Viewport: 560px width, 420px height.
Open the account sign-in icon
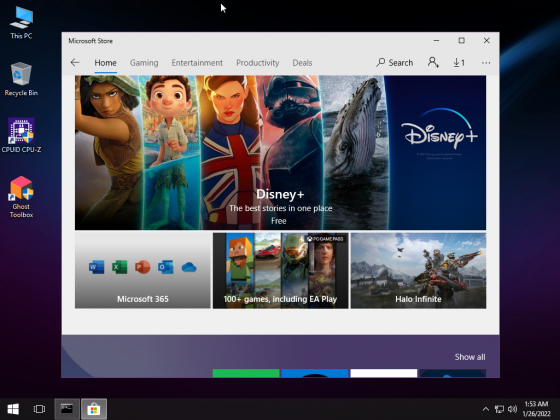point(433,63)
